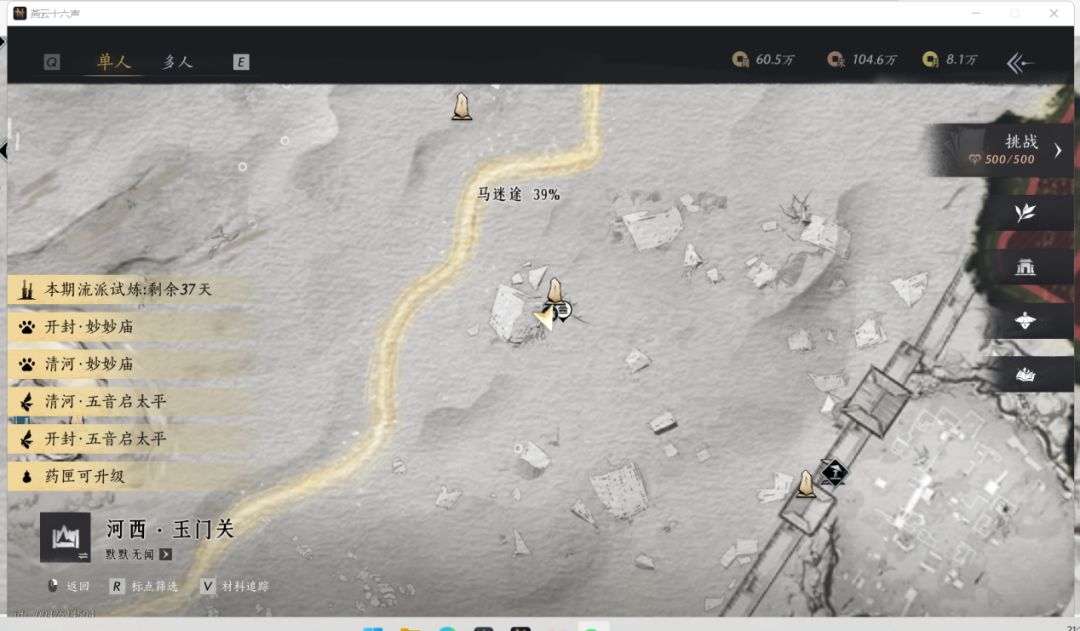1080x631 pixels.
Task: Click the V key hint icon
Action: [x=207, y=586]
